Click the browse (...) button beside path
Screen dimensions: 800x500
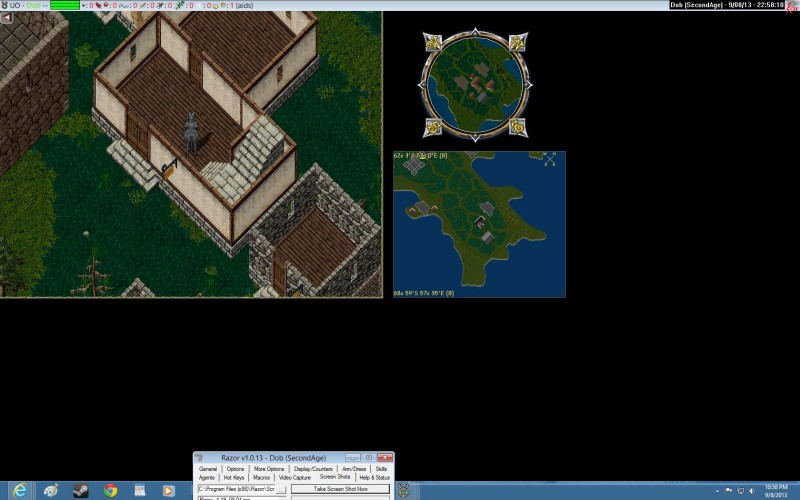click(281, 489)
